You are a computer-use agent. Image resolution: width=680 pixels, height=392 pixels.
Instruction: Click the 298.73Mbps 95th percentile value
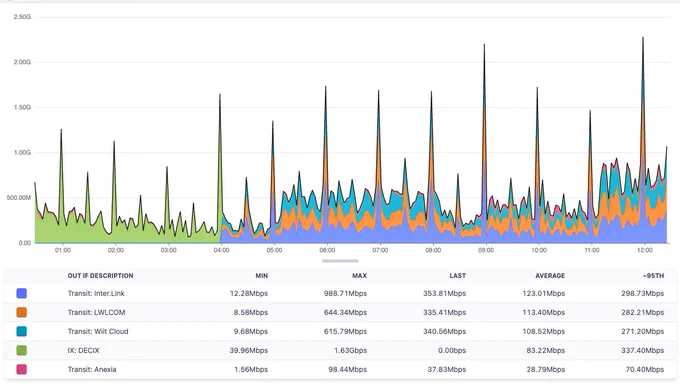tap(642, 294)
